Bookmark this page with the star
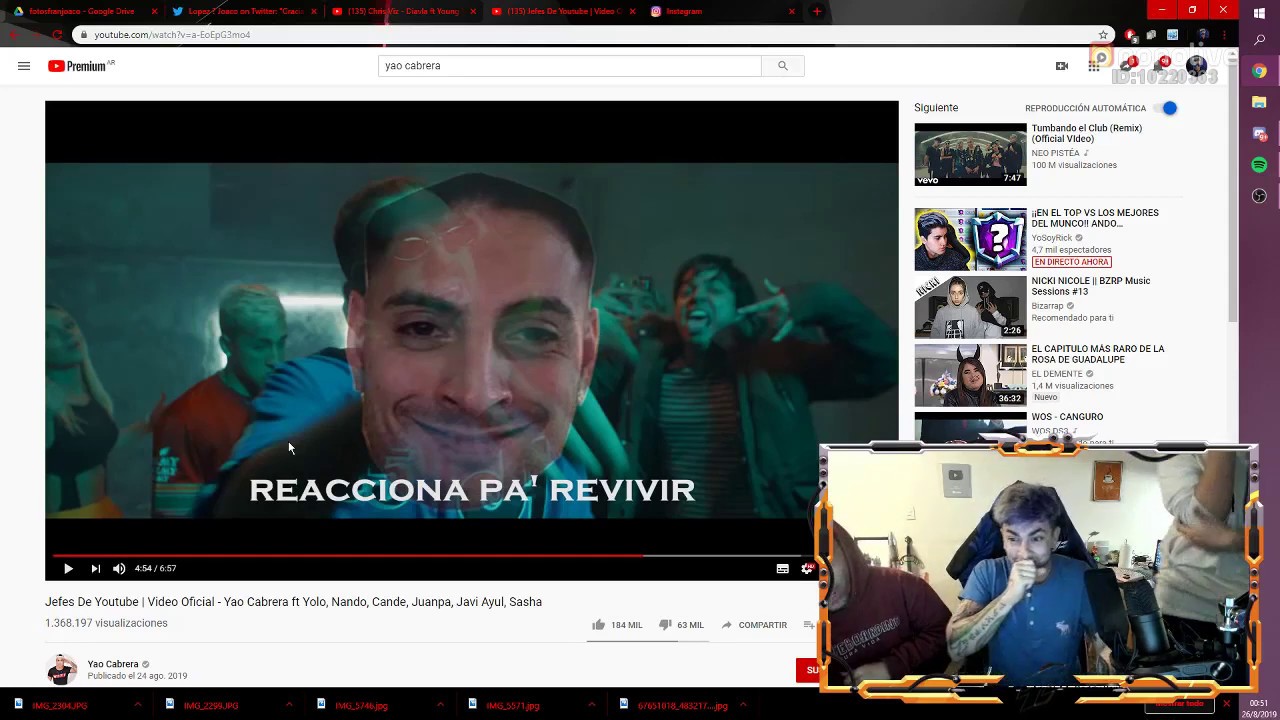Viewport: 1280px width, 720px height. [x=1103, y=35]
